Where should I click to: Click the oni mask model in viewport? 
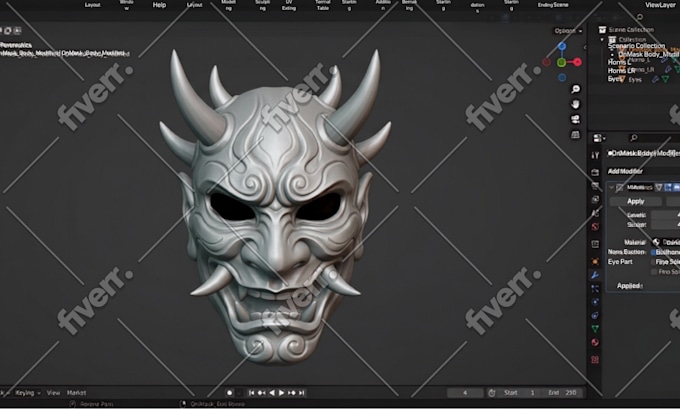click(275, 208)
